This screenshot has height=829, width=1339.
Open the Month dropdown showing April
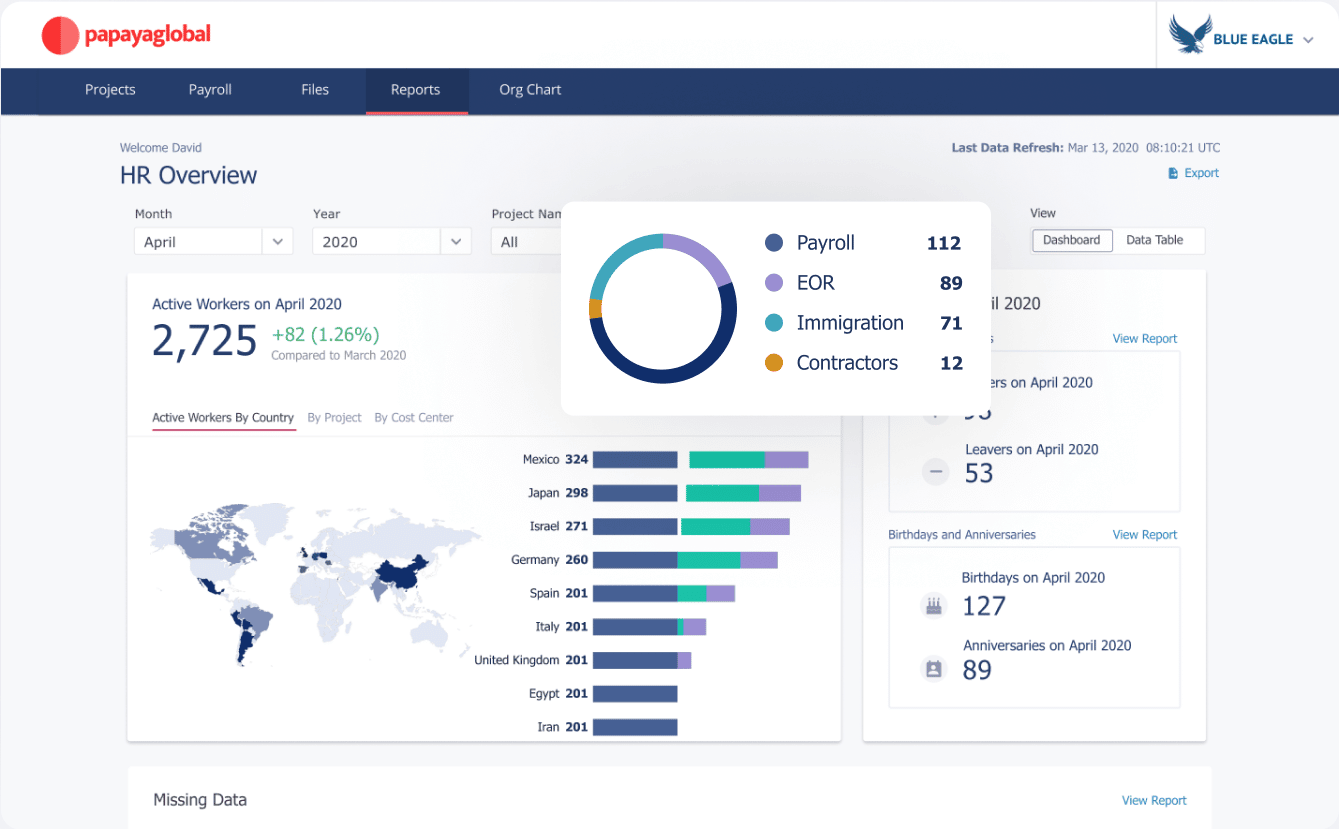pyautogui.click(x=213, y=241)
